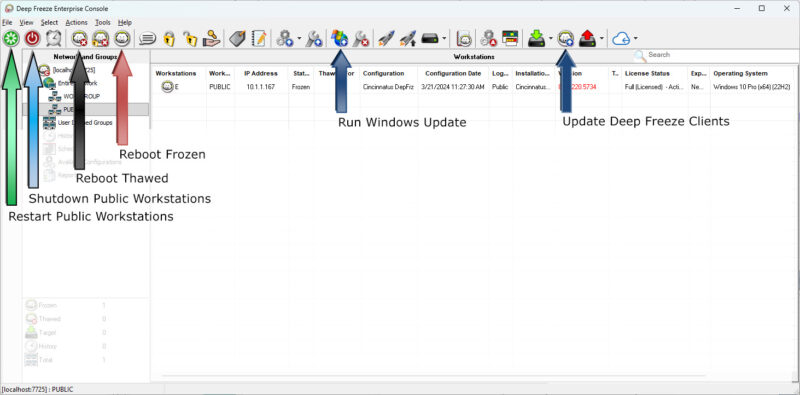Image resolution: width=800 pixels, height=395 pixels.
Task: Open dropdown arrow beside red uninstall icon
Action: (x=602, y=38)
